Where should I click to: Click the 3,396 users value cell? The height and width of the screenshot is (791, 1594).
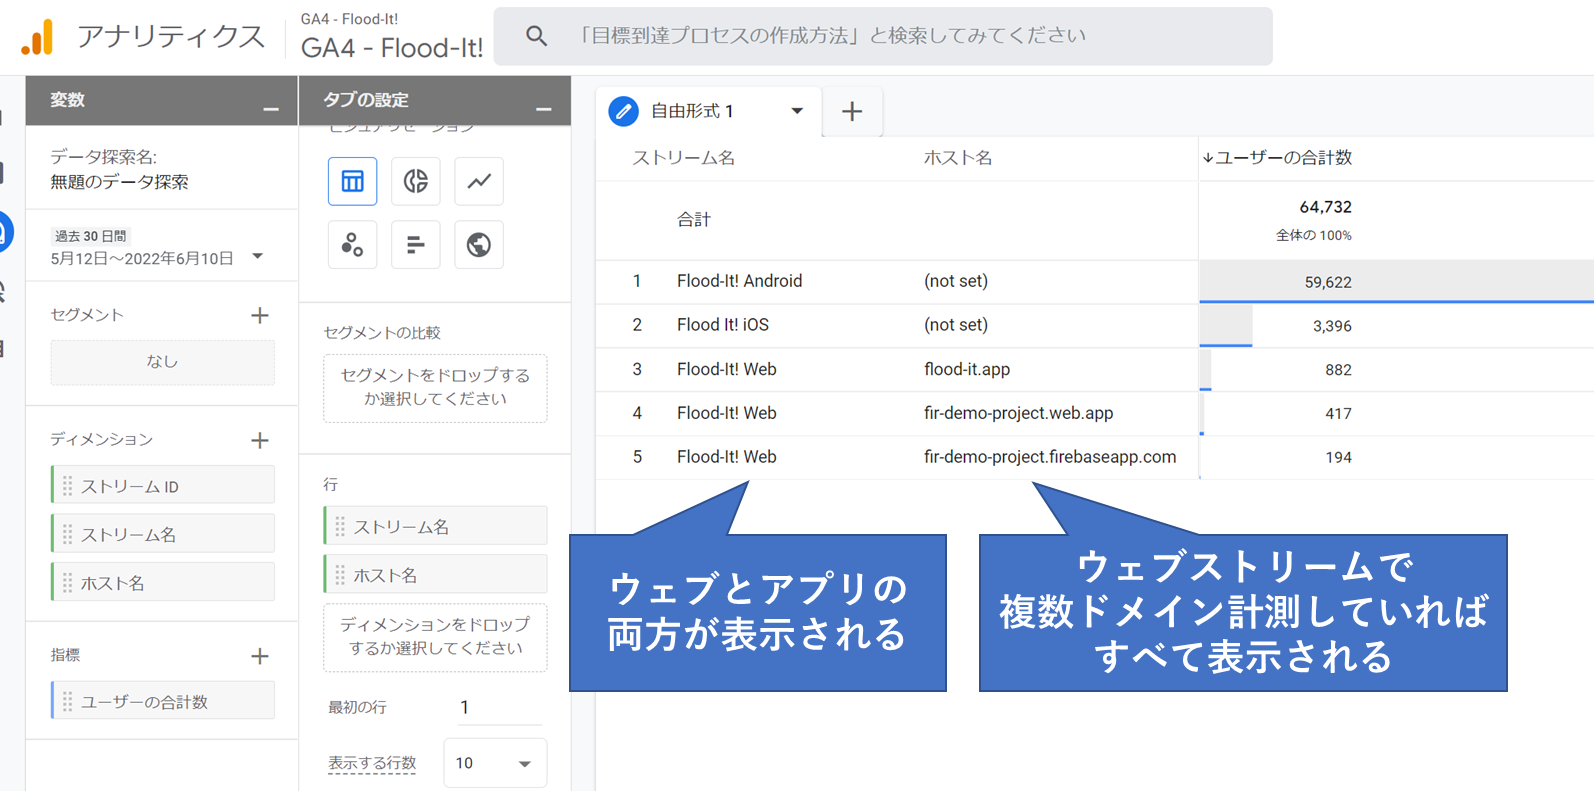click(1332, 326)
